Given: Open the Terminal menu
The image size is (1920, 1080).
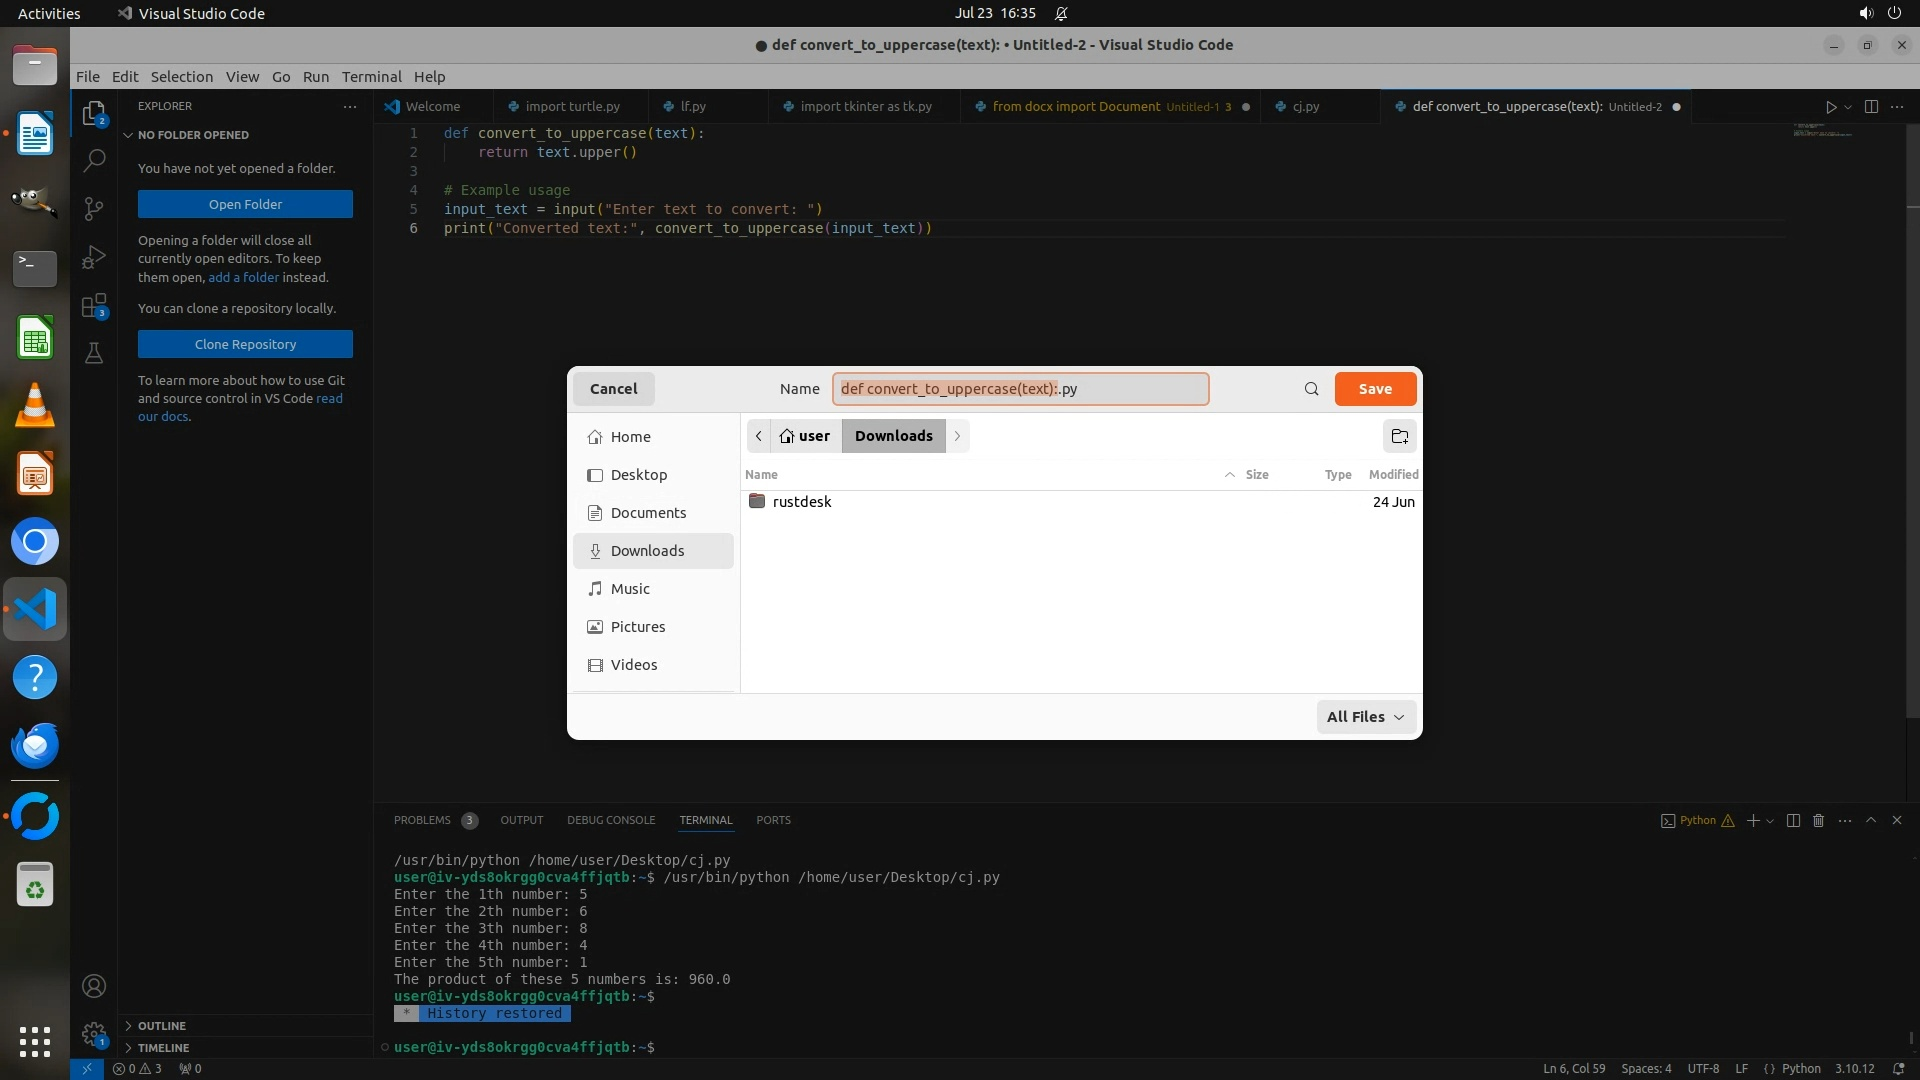Looking at the screenshot, I should [371, 77].
